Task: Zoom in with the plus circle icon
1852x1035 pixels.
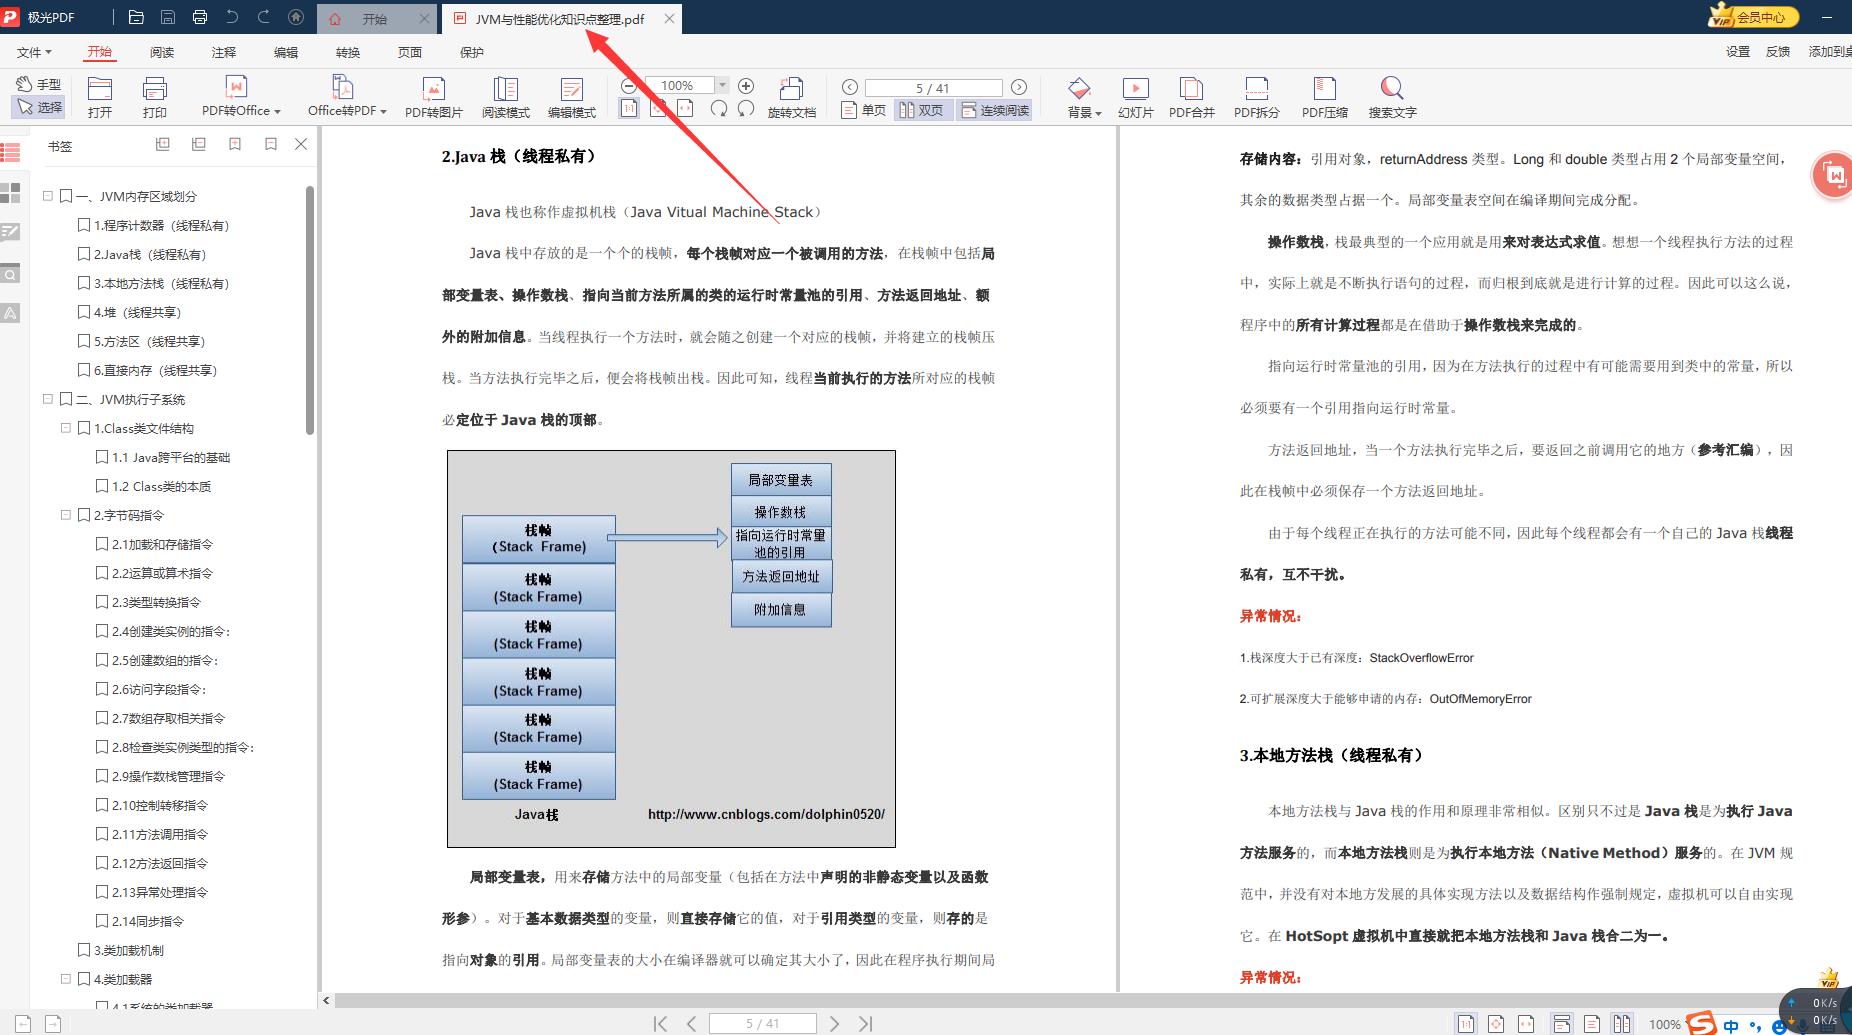Action: (746, 86)
